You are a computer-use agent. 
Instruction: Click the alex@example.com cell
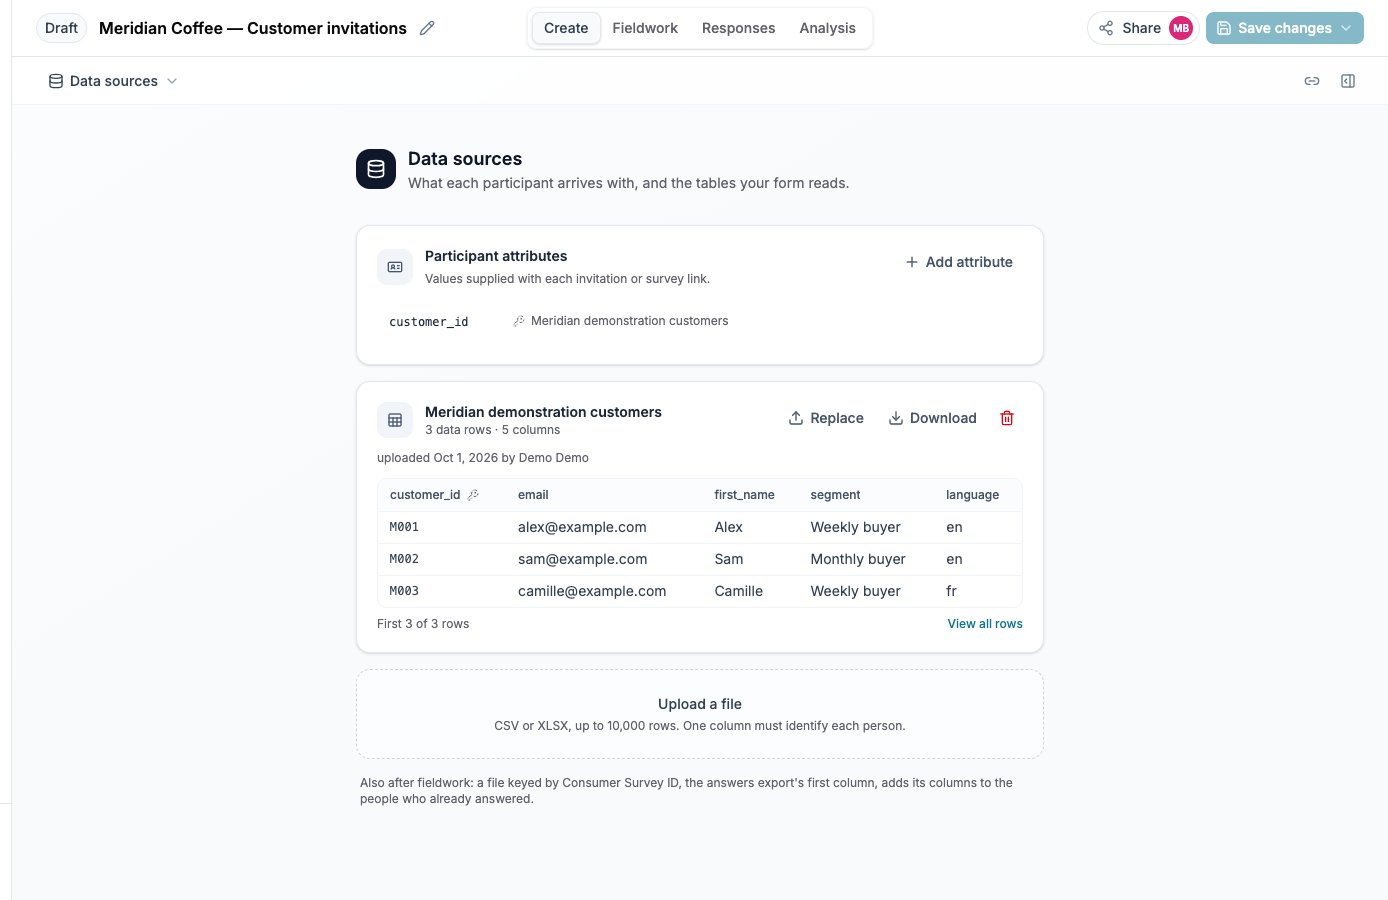coord(582,527)
